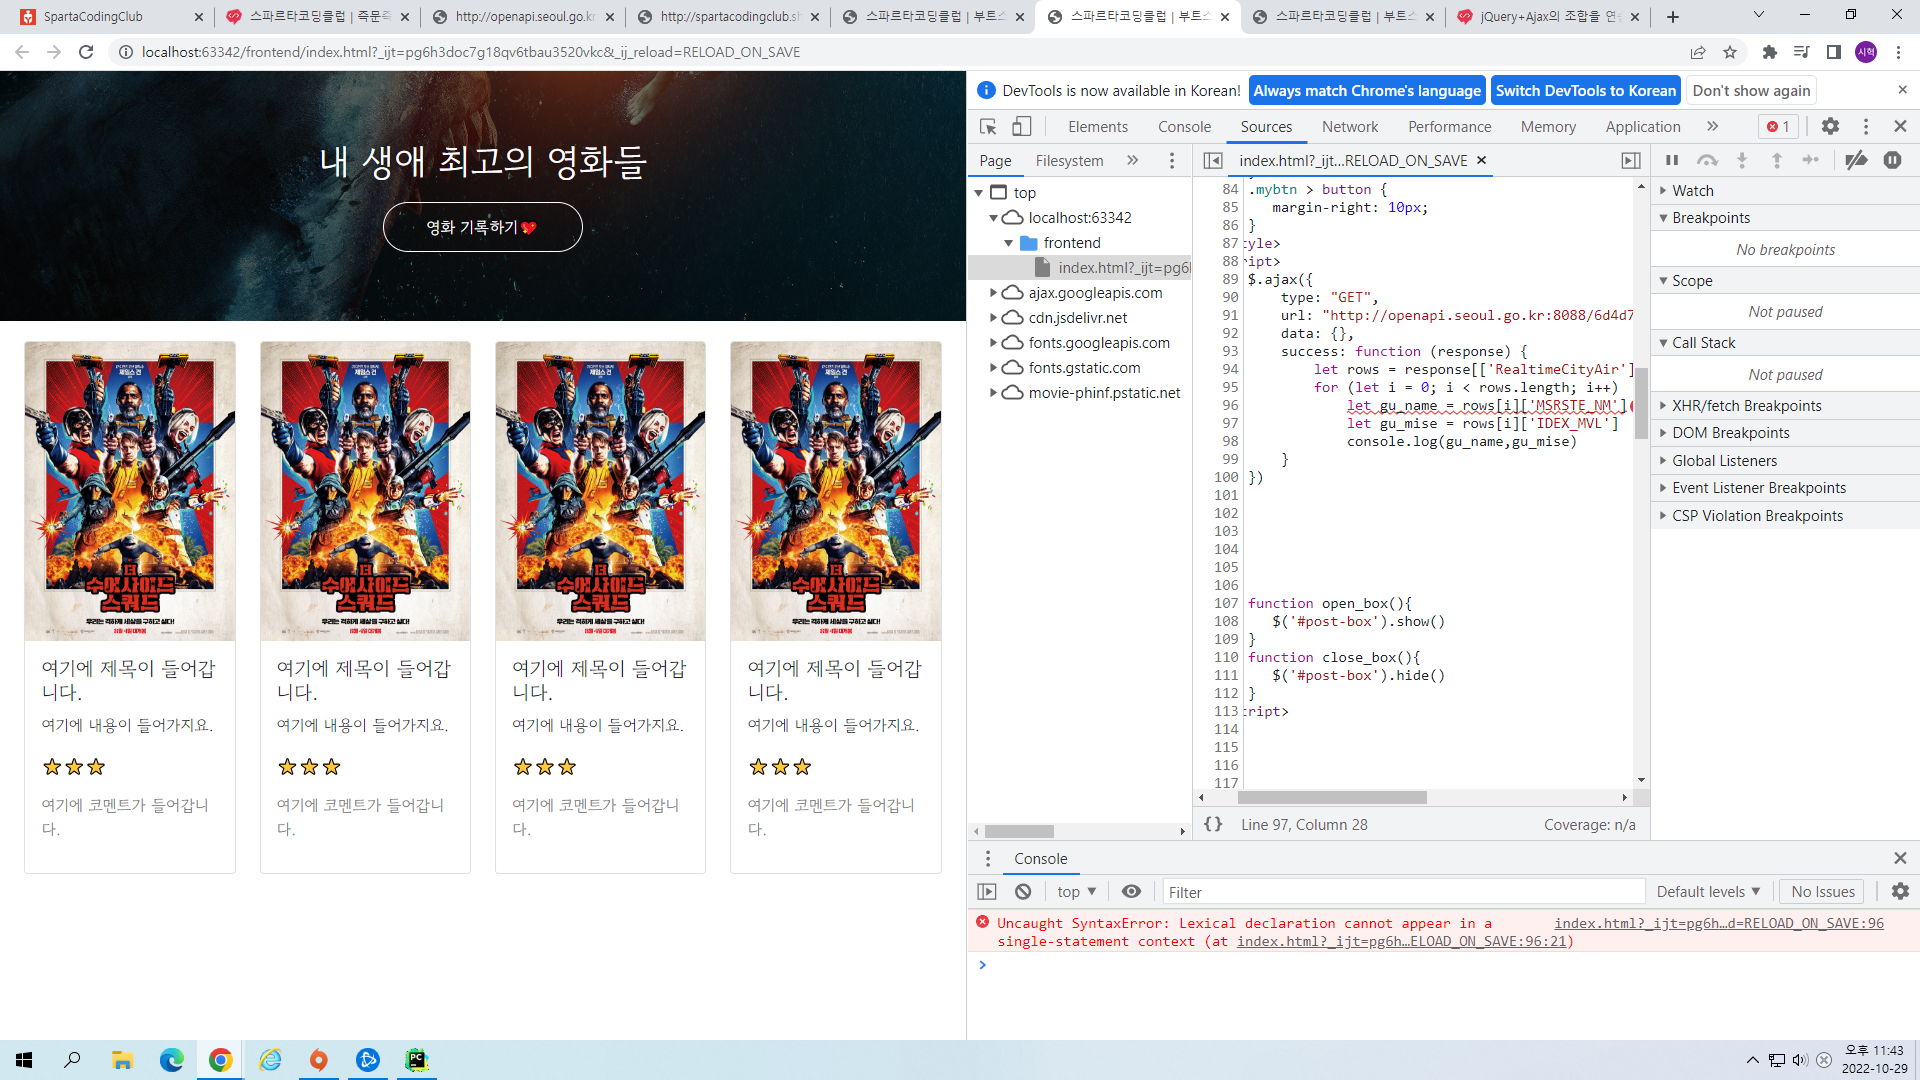The width and height of the screenshot is (1920, 1080).
Task: Click the red error count badge
Action: pos(1778,126)
